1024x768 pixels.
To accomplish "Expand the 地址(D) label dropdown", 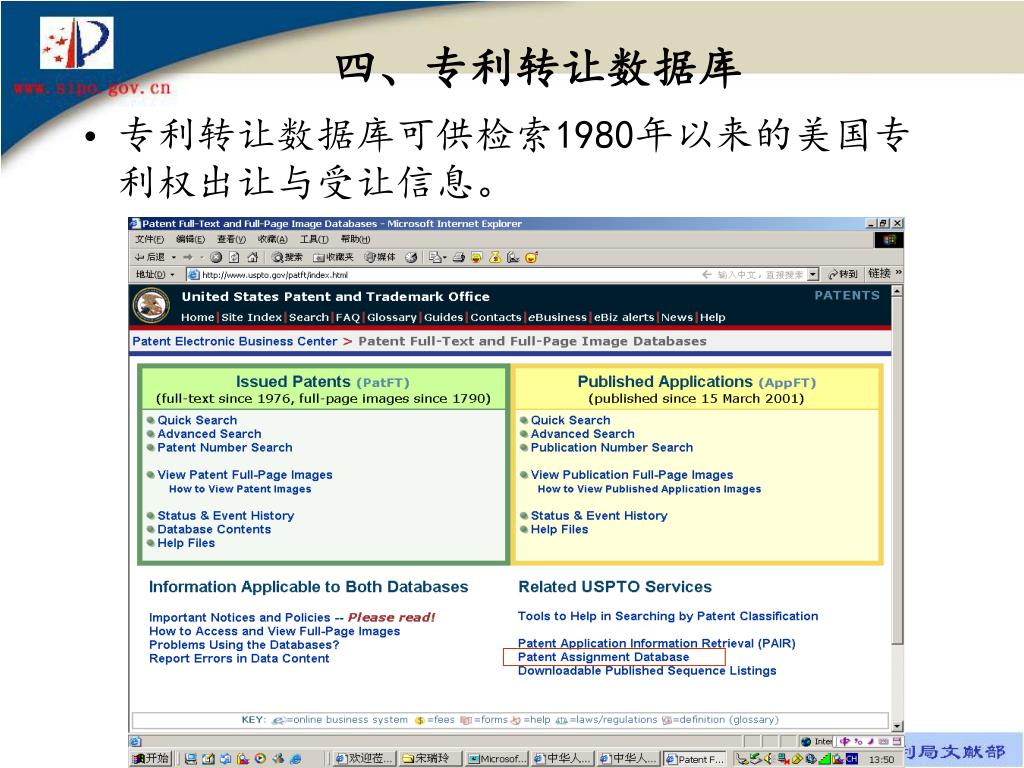I will [x=172, y=274].
